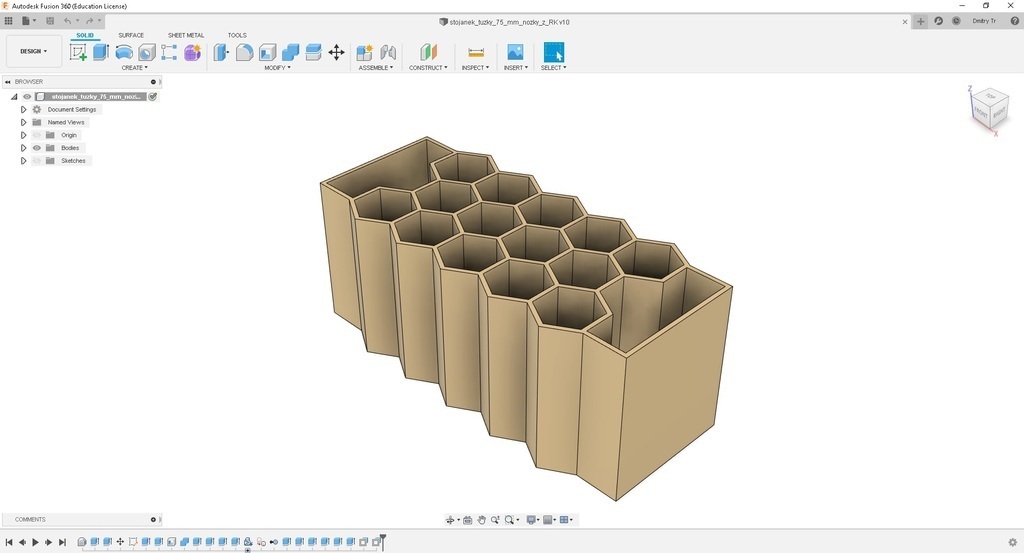Jump to the timeline beginning
The height and width of the screenshot is (553, 1024).
coord(8,542)
